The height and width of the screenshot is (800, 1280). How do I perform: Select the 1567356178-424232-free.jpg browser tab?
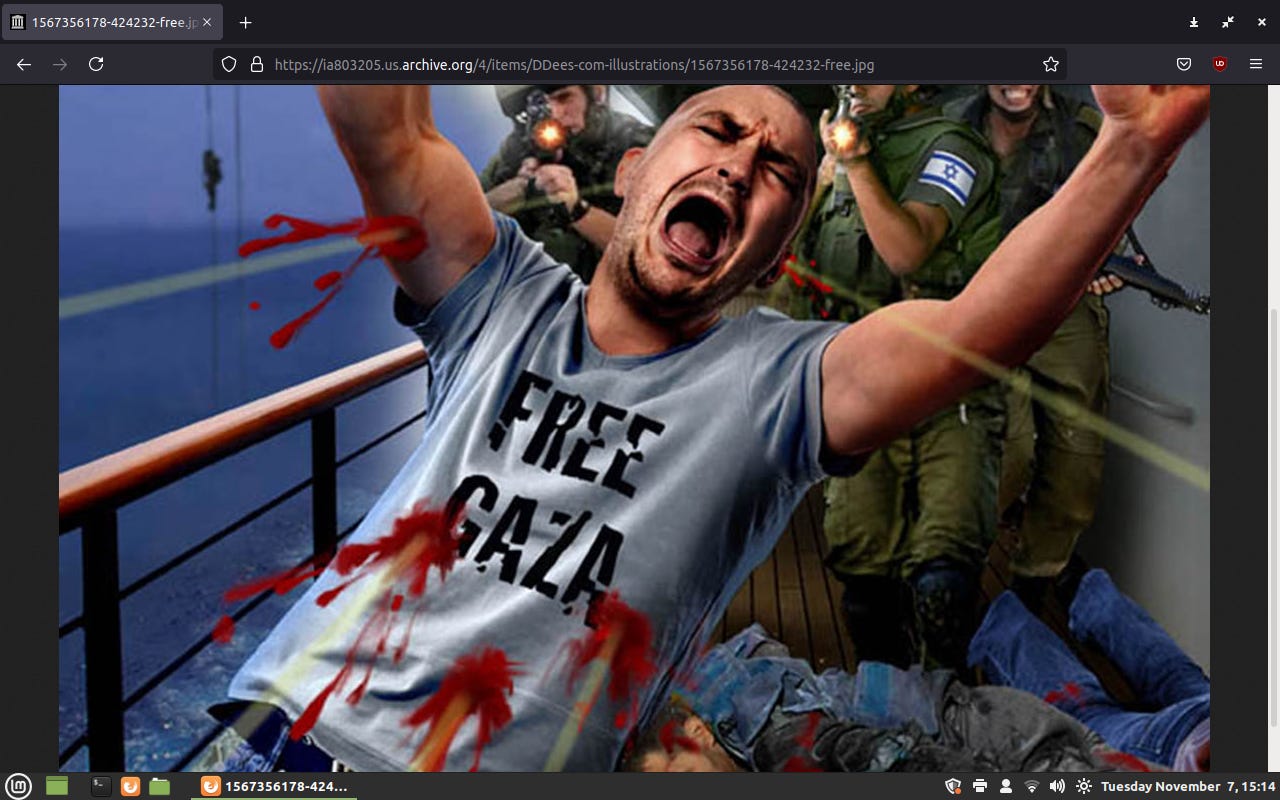point(112,22)
